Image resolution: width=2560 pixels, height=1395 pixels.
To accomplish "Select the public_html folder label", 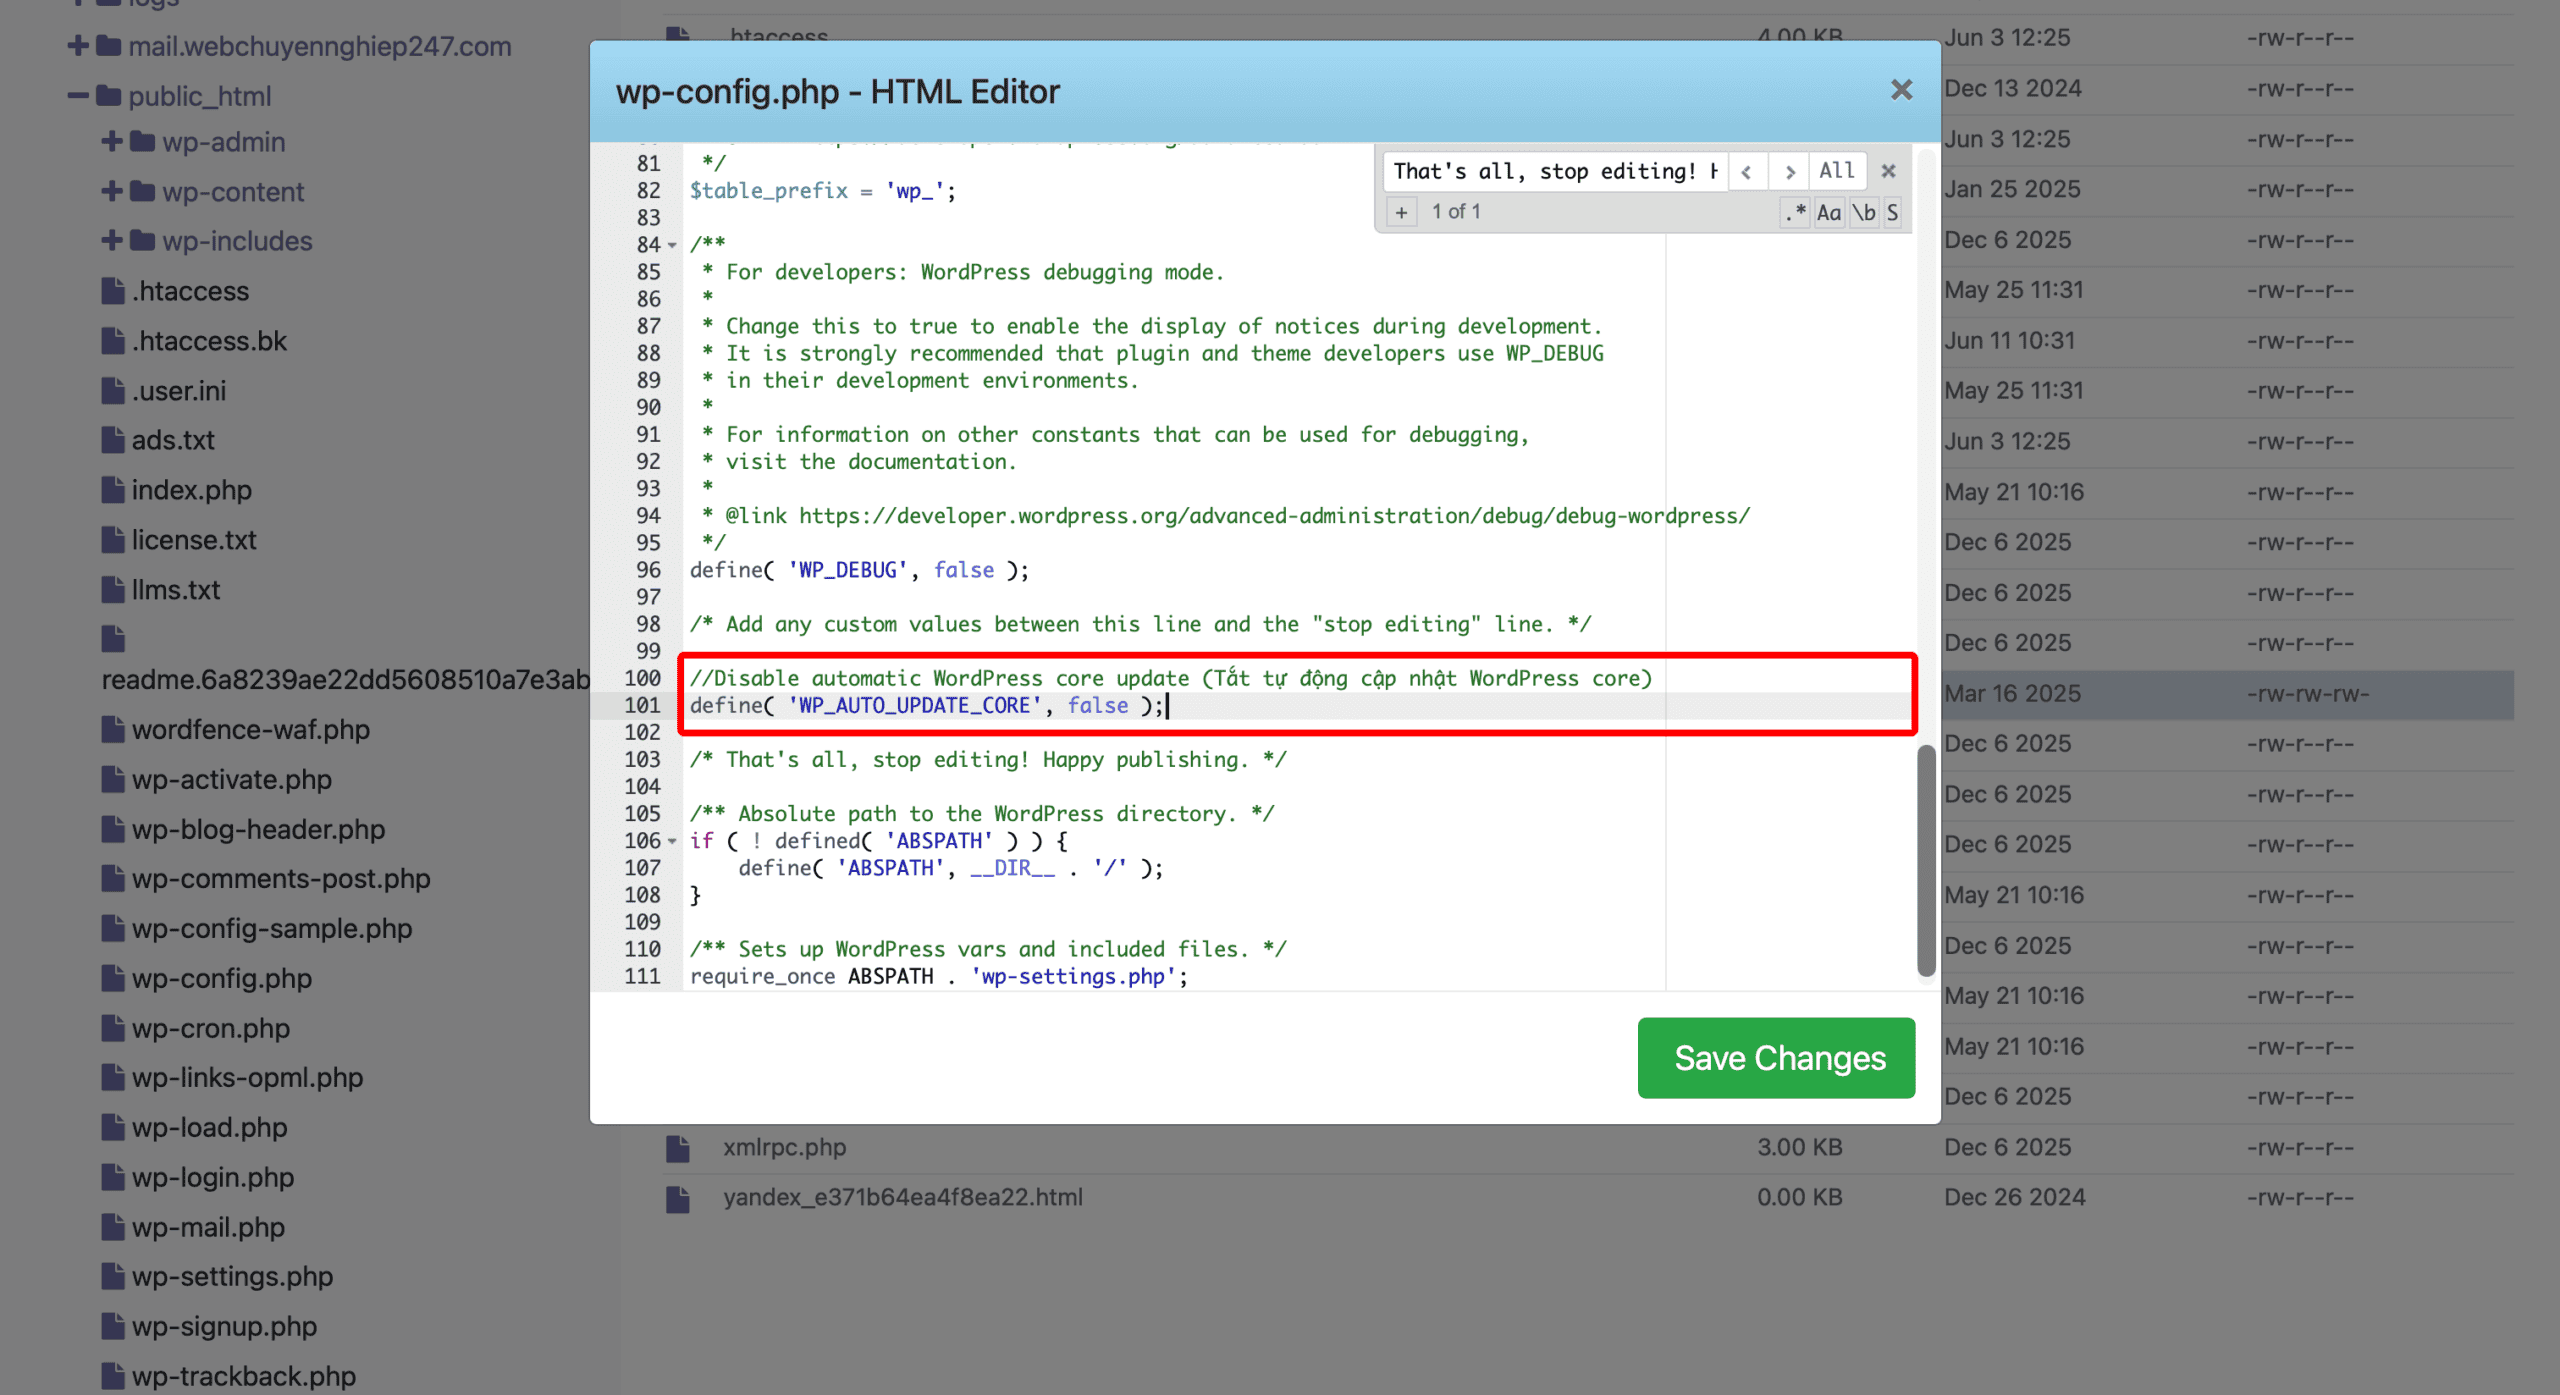I will (200, 96).
